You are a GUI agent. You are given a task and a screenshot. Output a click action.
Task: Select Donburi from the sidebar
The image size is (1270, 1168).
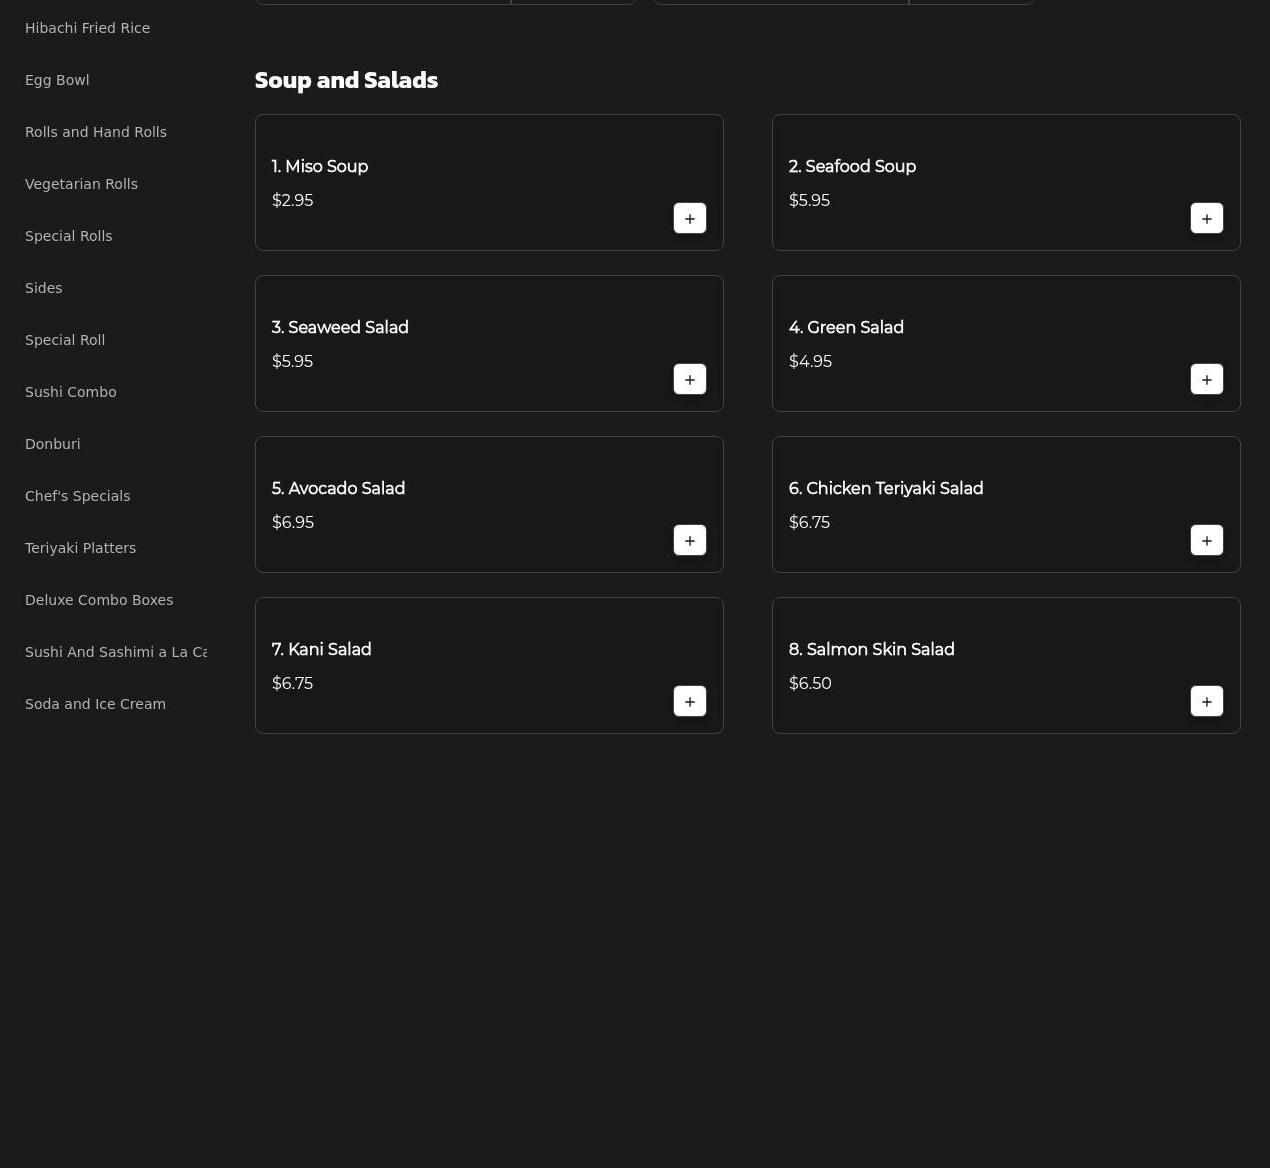[x=52, y=444]
